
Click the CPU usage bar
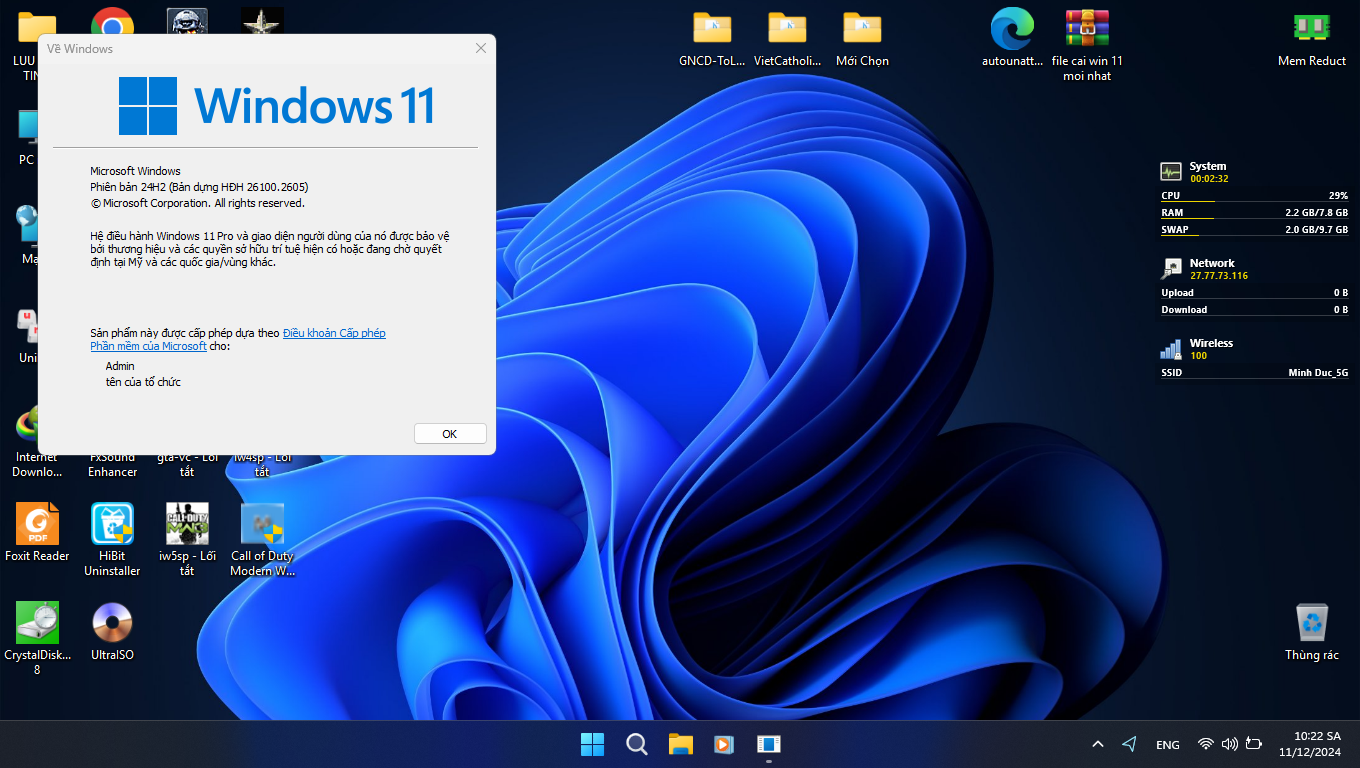coord(1254,196)
